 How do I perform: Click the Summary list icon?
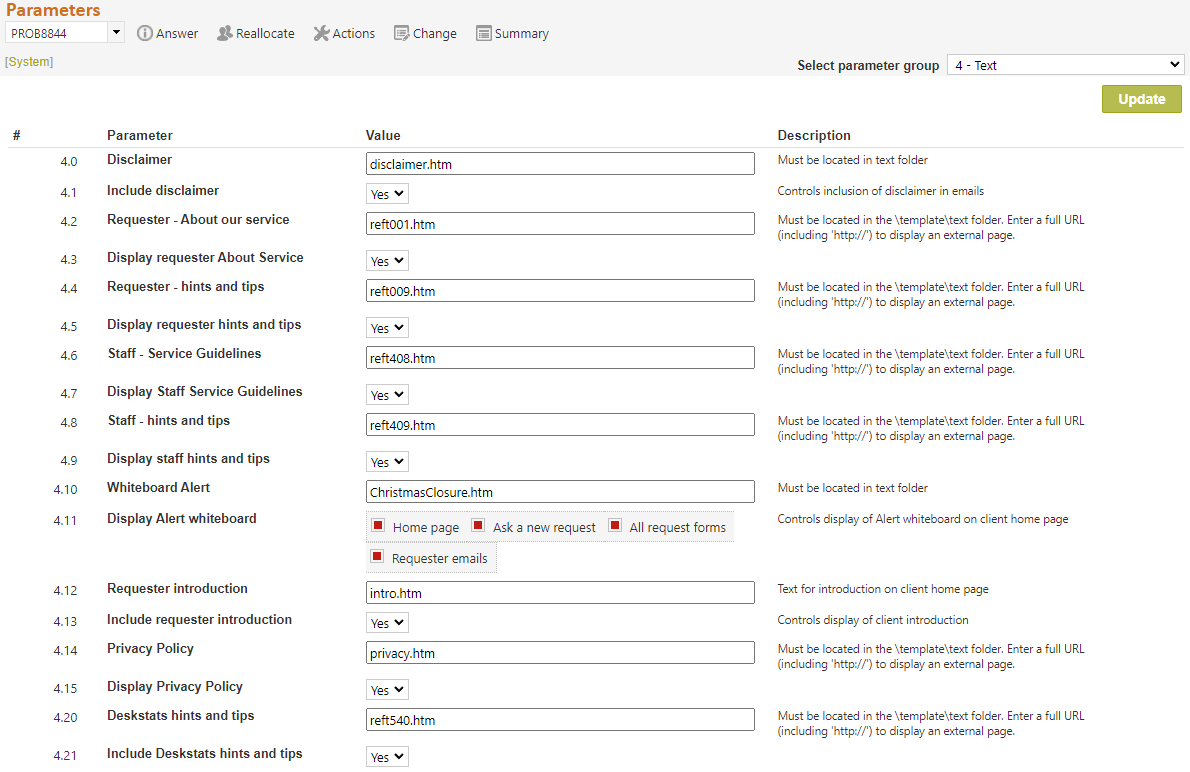483,33
